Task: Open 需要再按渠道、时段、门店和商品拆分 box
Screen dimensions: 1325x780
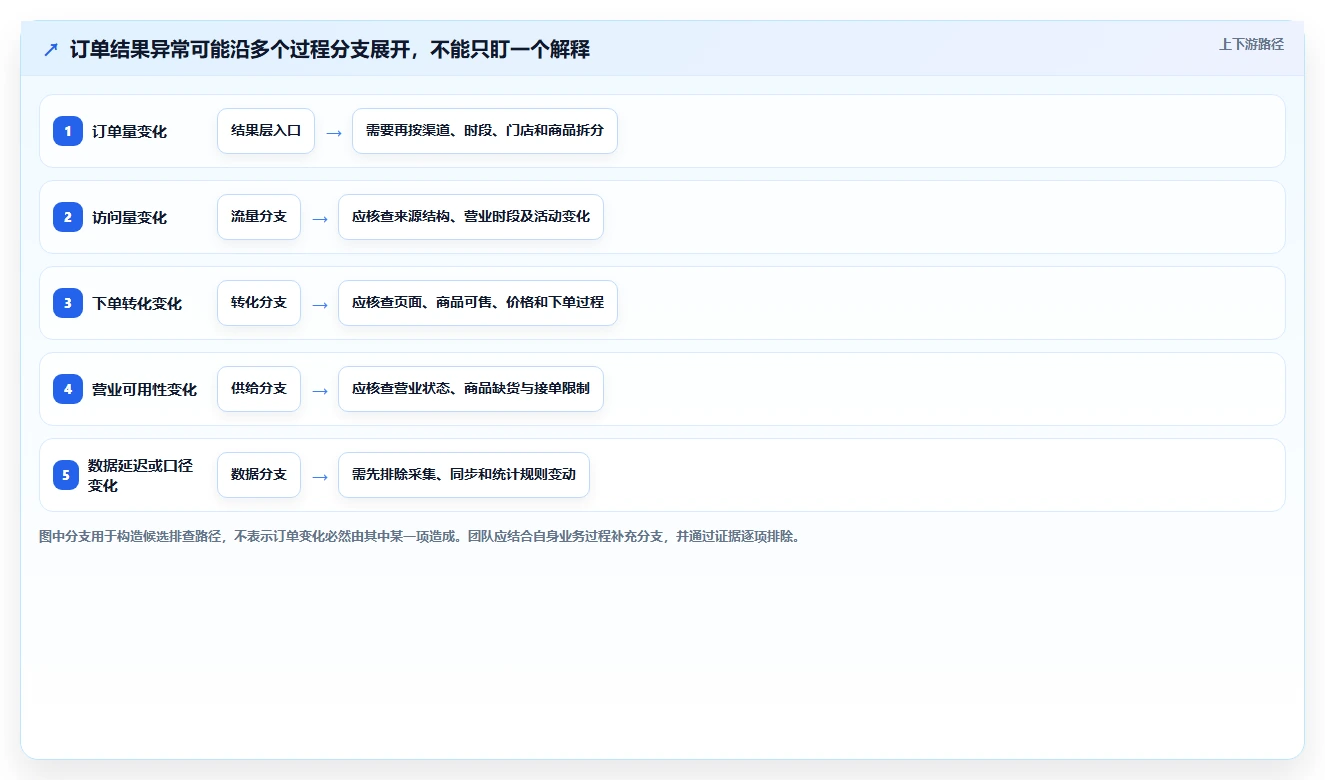Action: point(485,131)
